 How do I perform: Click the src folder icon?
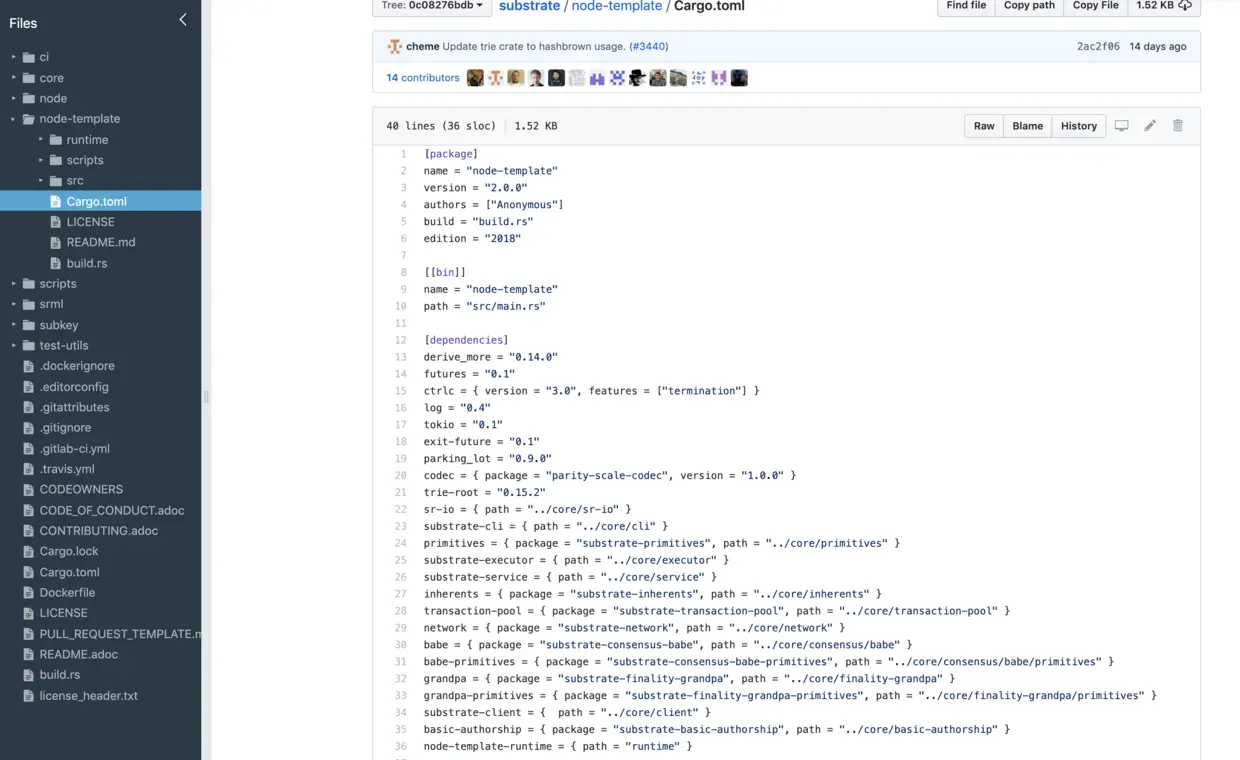pos(57,181)
